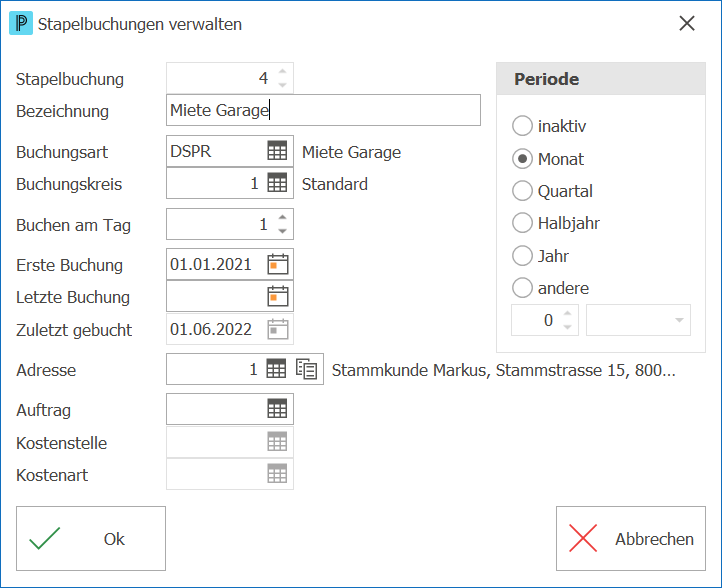Click the Kostenstelle lookup table icon
The width and height of the screenshot is (722, 588).
point(277,442)
